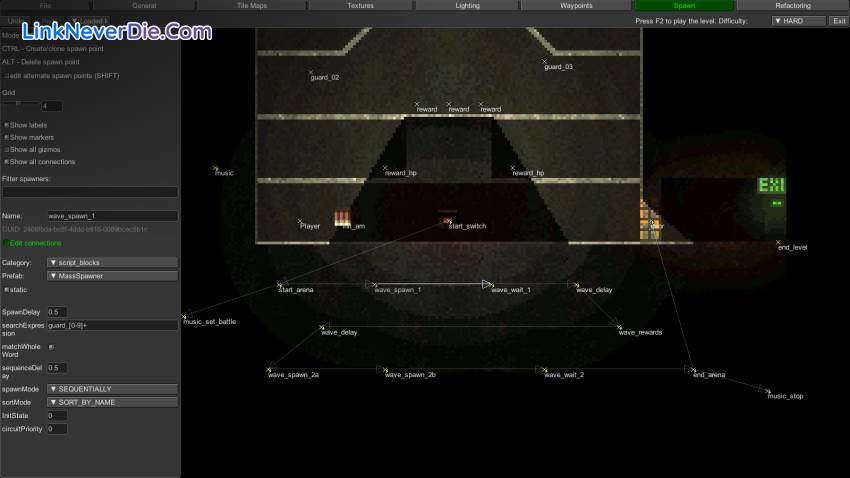Click the InitState value field

[x=57, y=416]
